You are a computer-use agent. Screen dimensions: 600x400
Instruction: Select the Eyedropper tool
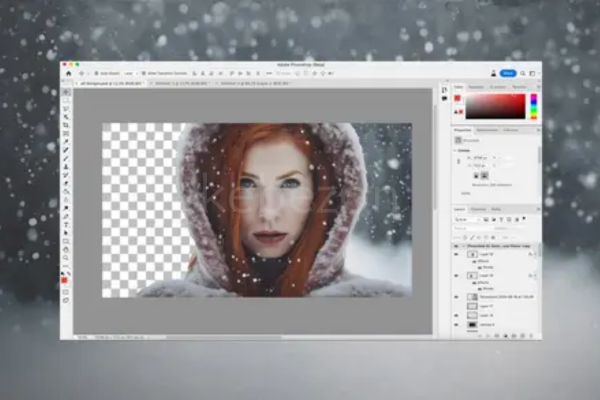pyautogui.click(x=66, y=142)
